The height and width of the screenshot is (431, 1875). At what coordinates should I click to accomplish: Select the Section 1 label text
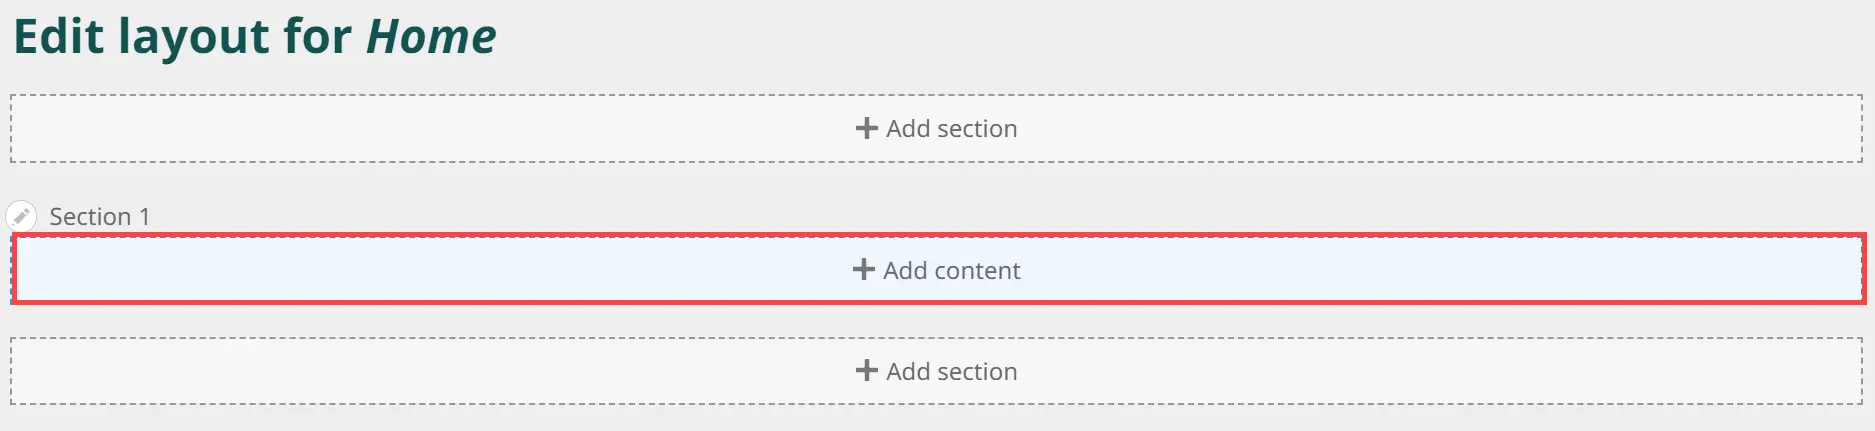99,217
